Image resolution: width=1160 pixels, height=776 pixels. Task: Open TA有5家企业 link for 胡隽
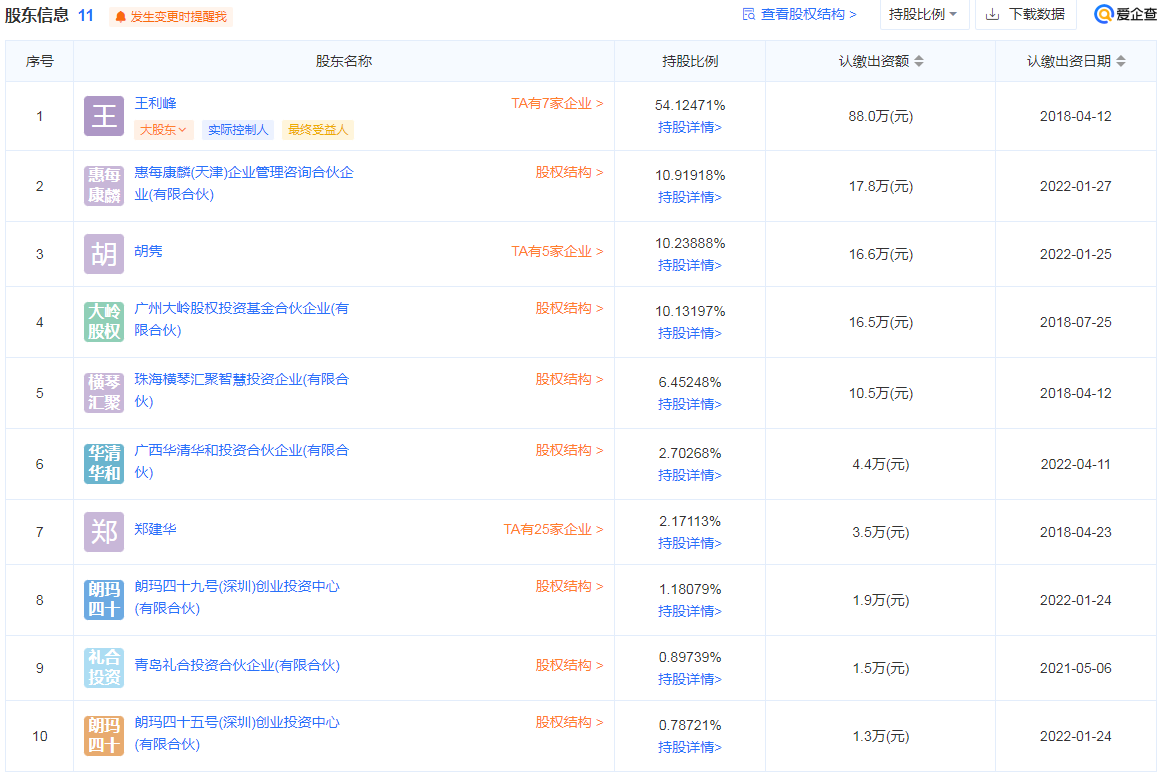(557, 252)
